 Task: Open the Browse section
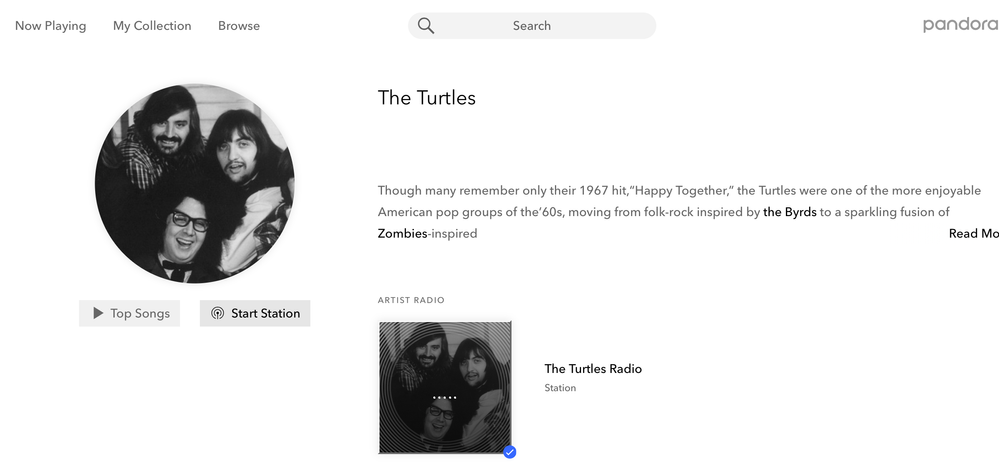(x=239, y=26)
